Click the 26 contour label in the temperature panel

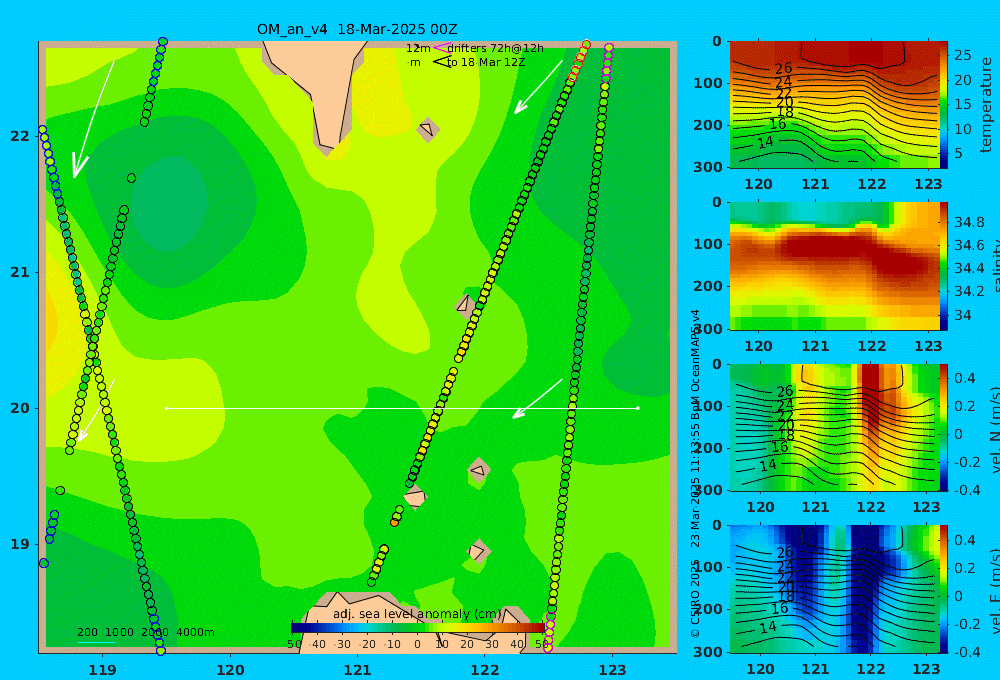click(x=783, y=68)
